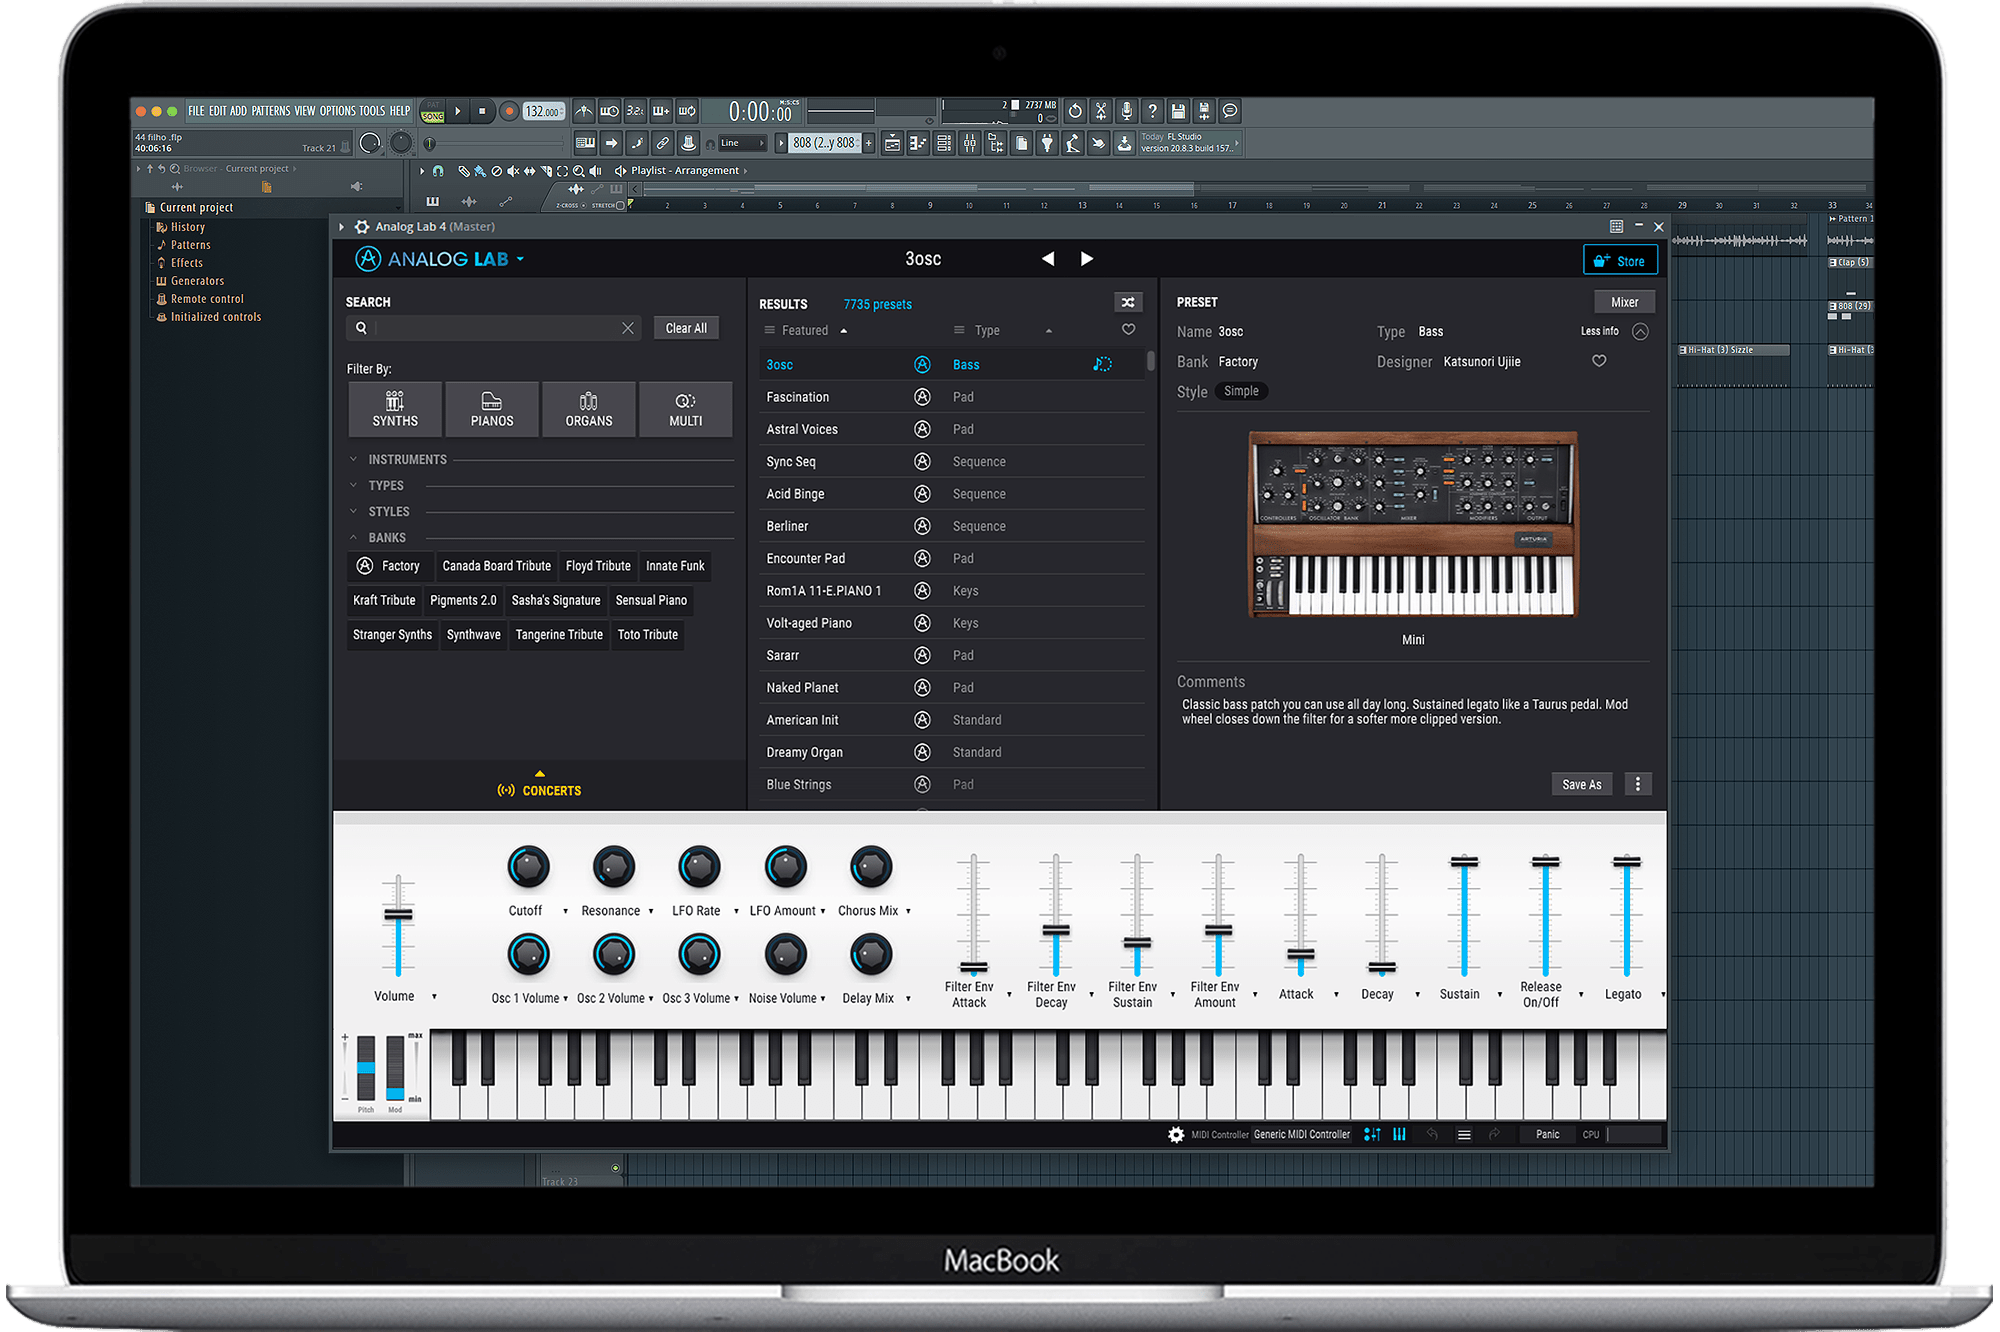The image size is (2000, 1332).
Task: Open the Cutoff knob assignment dropdown
Action: pyautogui.click(x=565, y=911)
